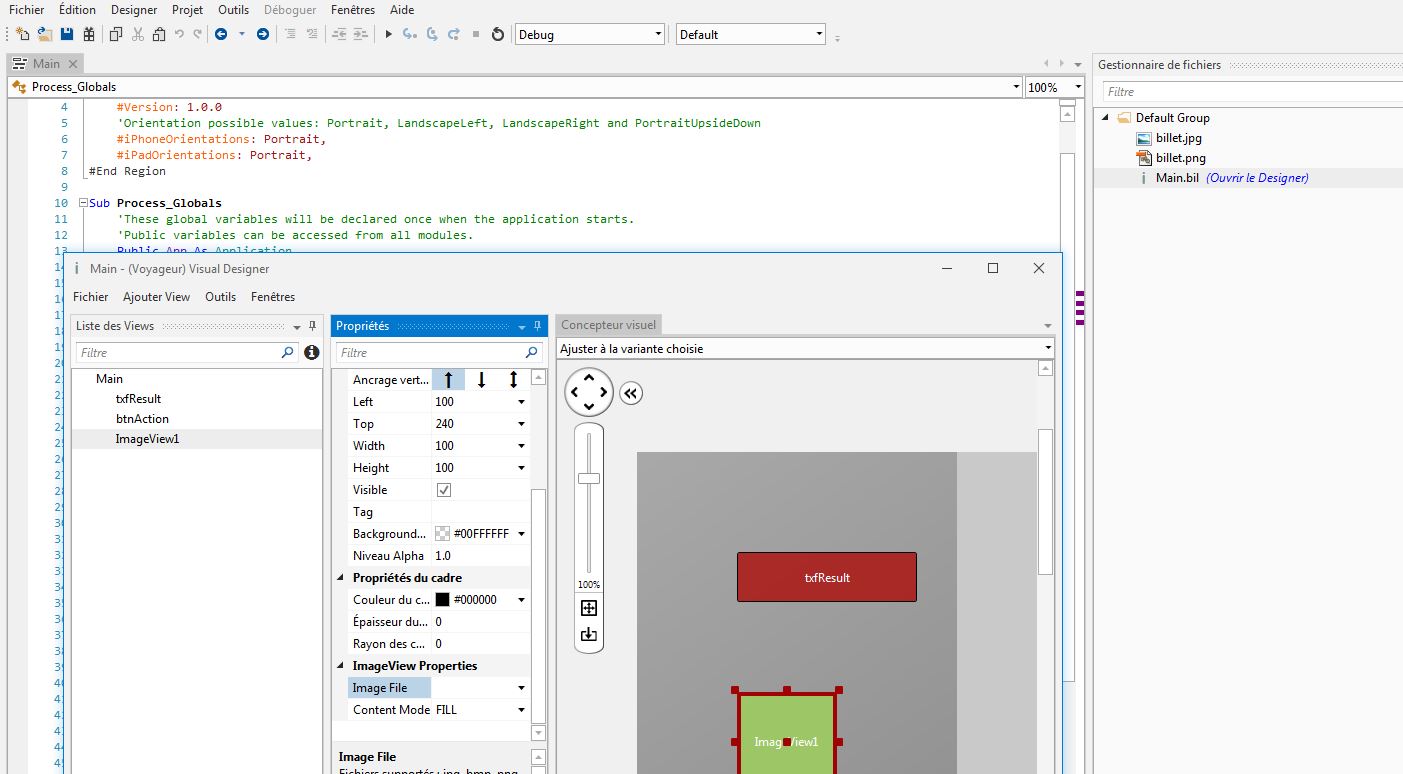Image resolution: width=1403 pixels, height=774 pixels.
Task: Click the info icon beside views filter
Action: click(x=312, y=353)
